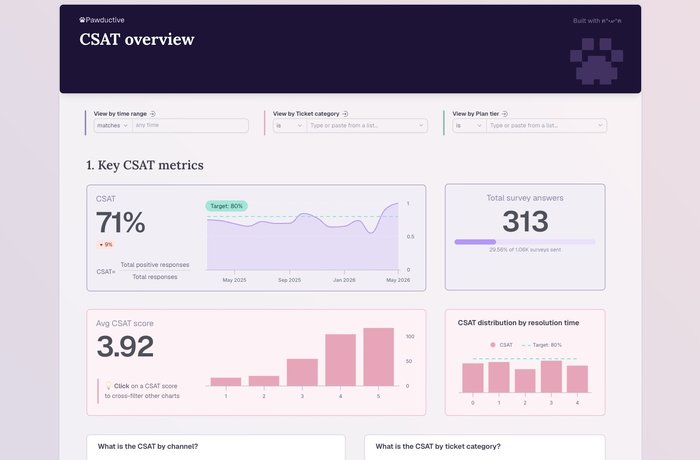
Task: Click bar 0 in resolution time chart
Action: click(473, 378)
